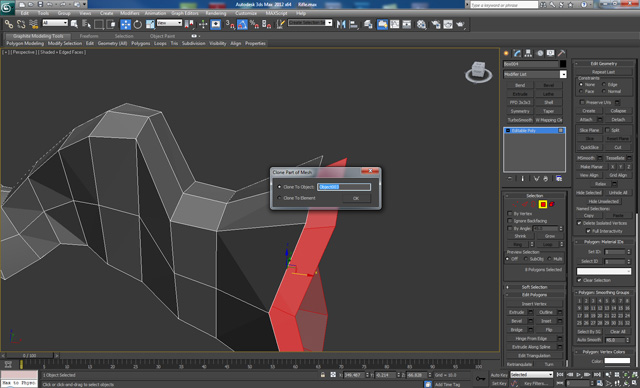Viewport: 640px width, 388px height.
Task: Open the Create Selection Set dropdown
Action: (310, 23)
